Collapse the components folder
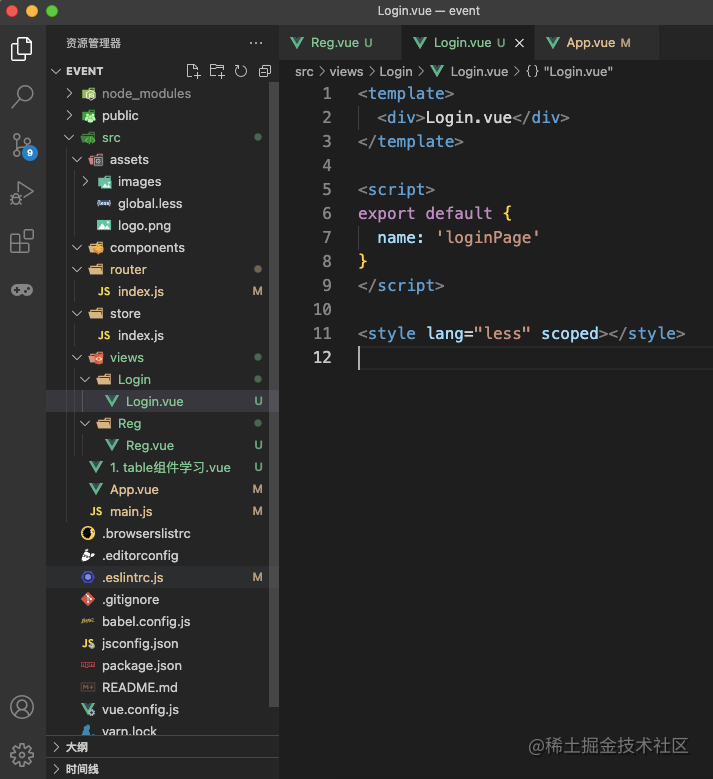713x779 pixels. 162,247
